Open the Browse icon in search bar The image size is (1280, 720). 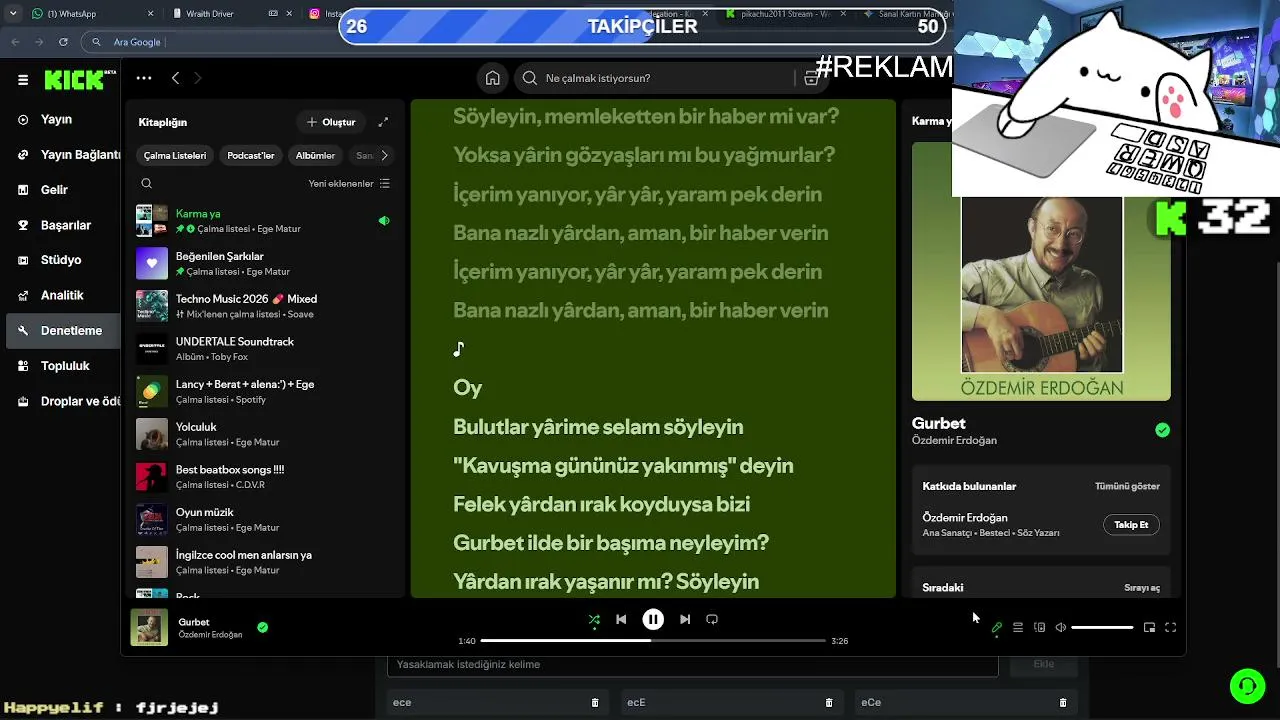811,78
